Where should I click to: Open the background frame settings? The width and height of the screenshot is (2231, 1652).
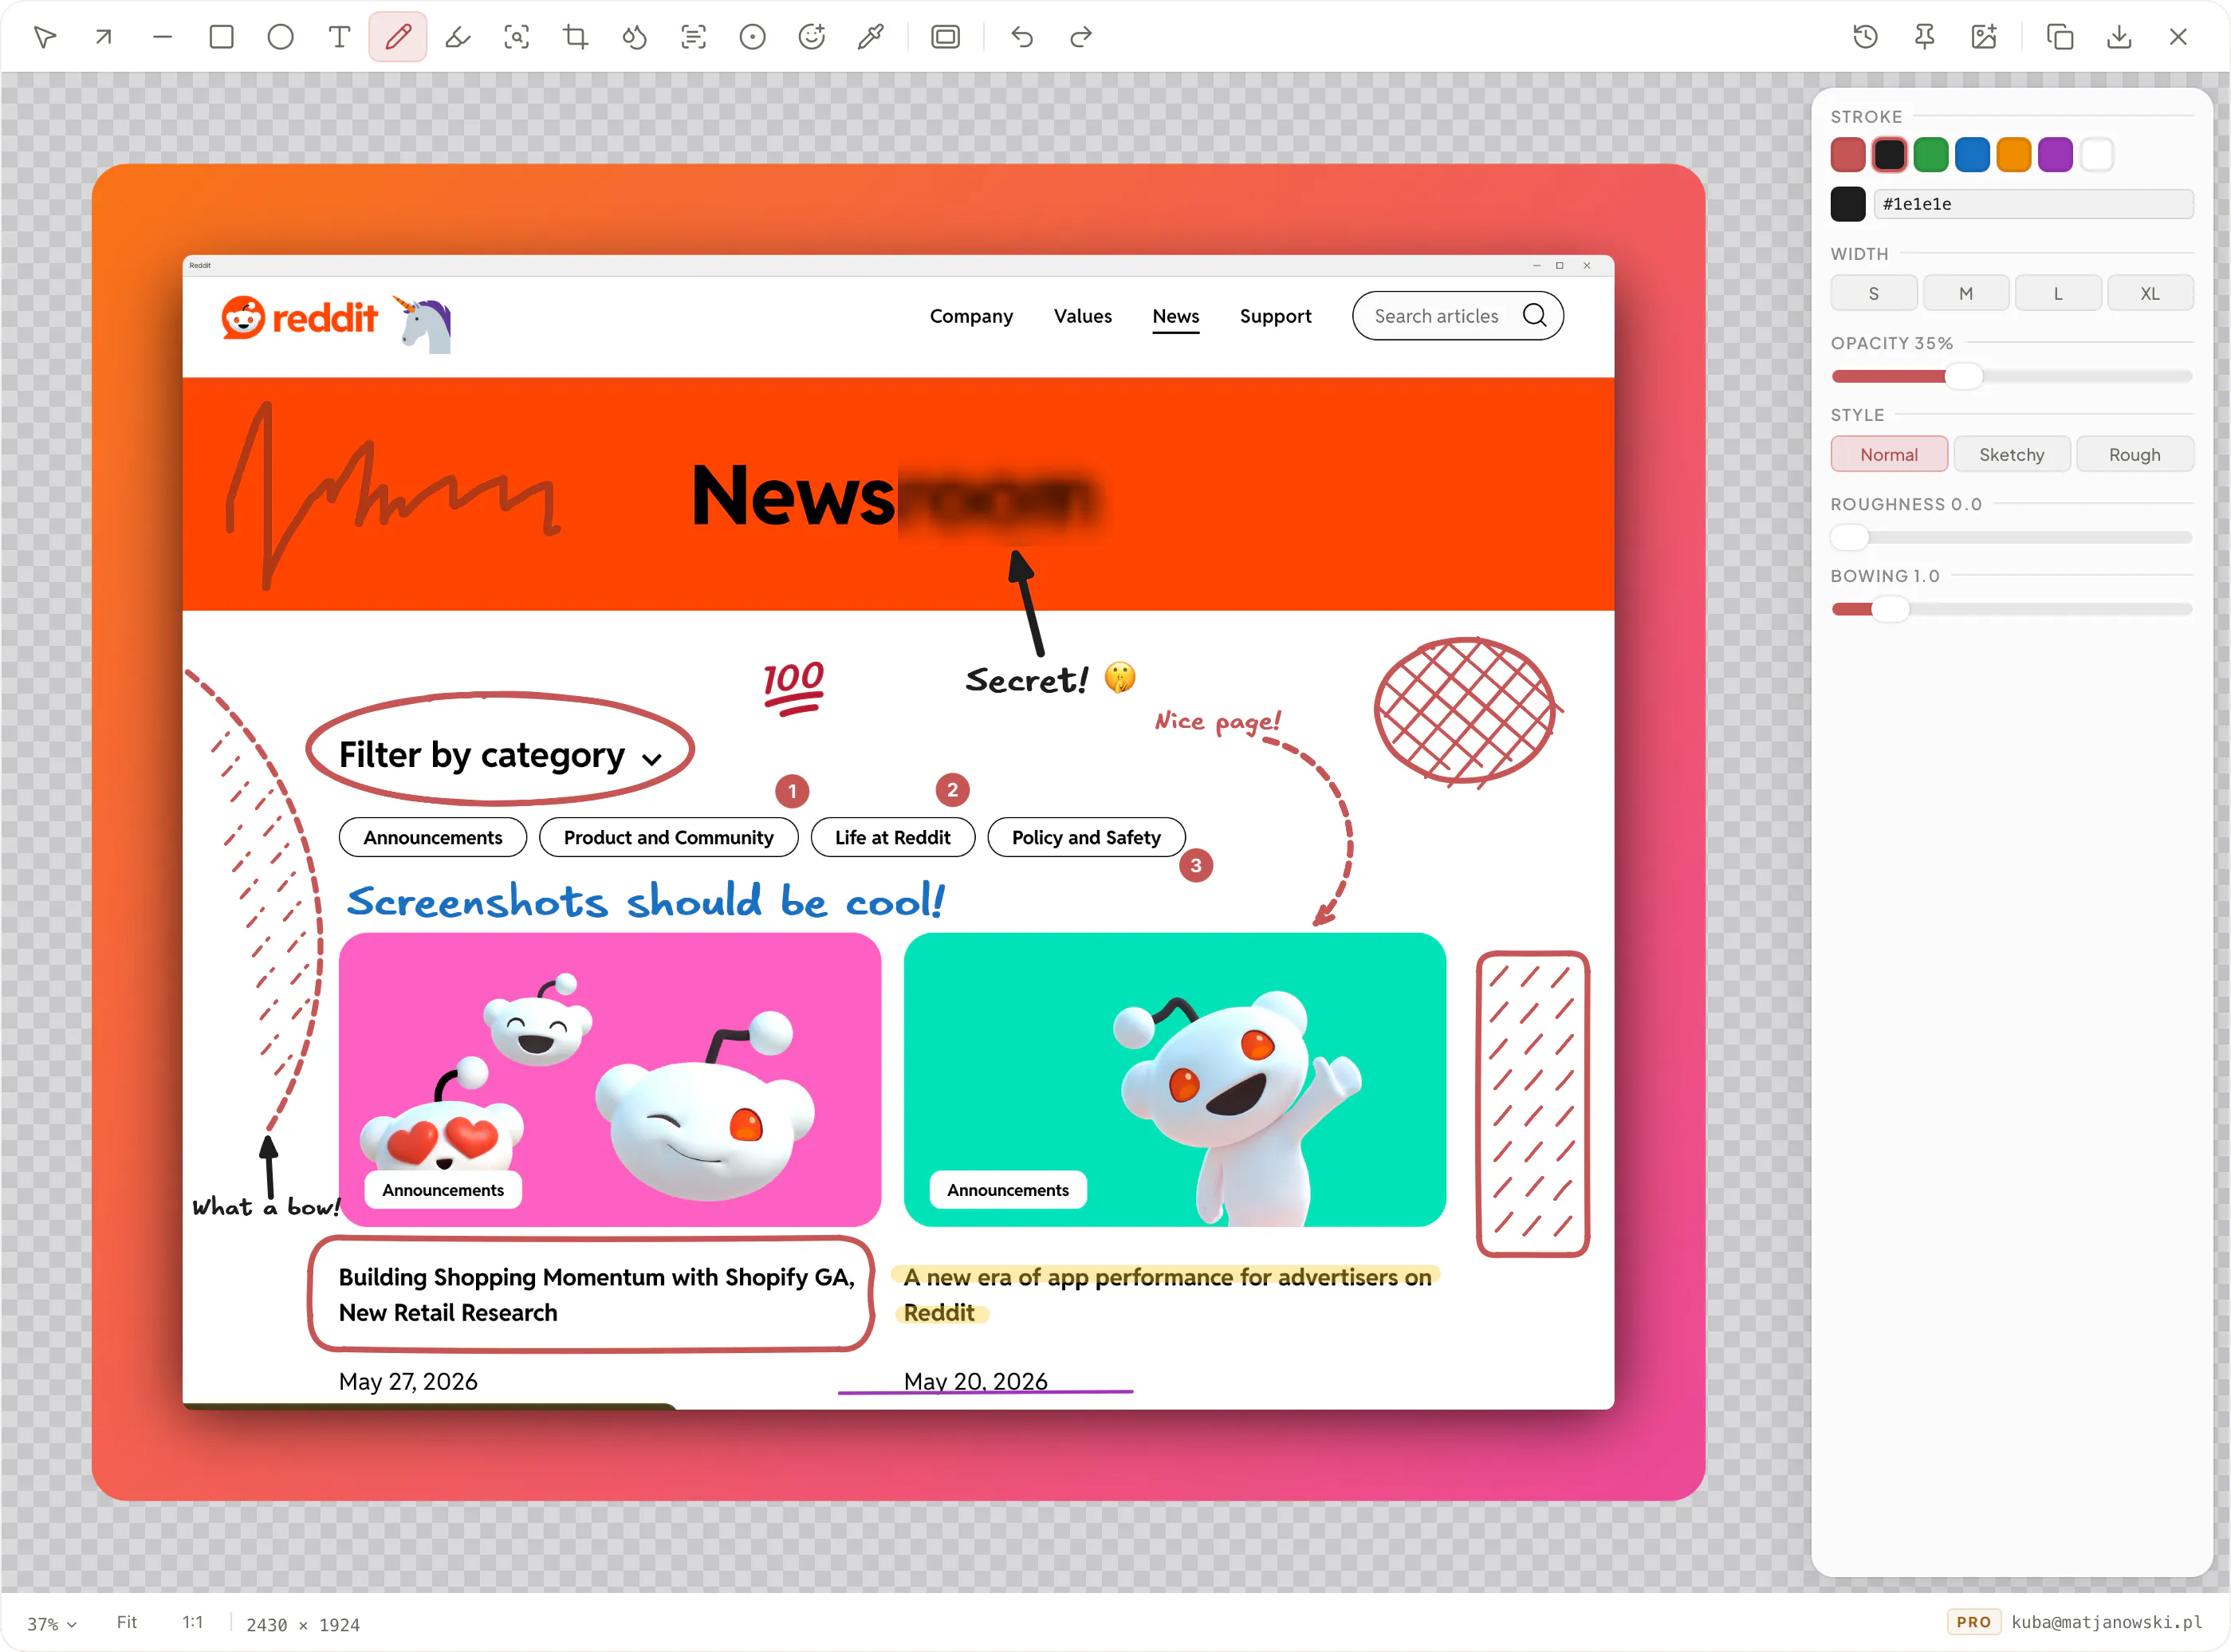click(x=946, y=37)
